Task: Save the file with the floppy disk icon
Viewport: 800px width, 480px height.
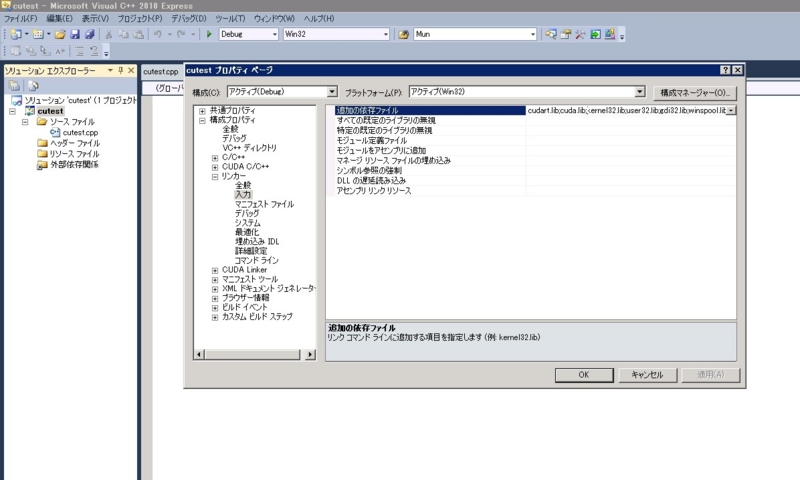Action: tap(75, 34)
